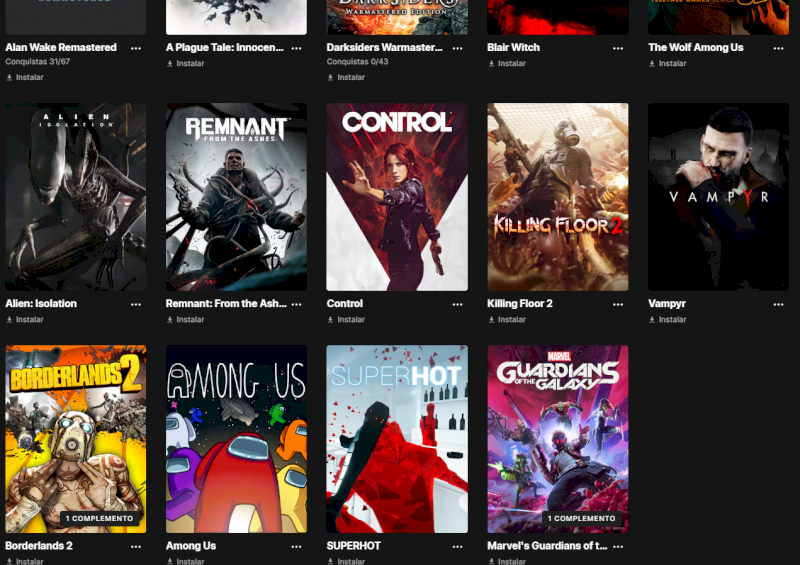Open the Darksiders Warmastered options menu
Screen dimensions: 800x565
(x=457, y=48)
